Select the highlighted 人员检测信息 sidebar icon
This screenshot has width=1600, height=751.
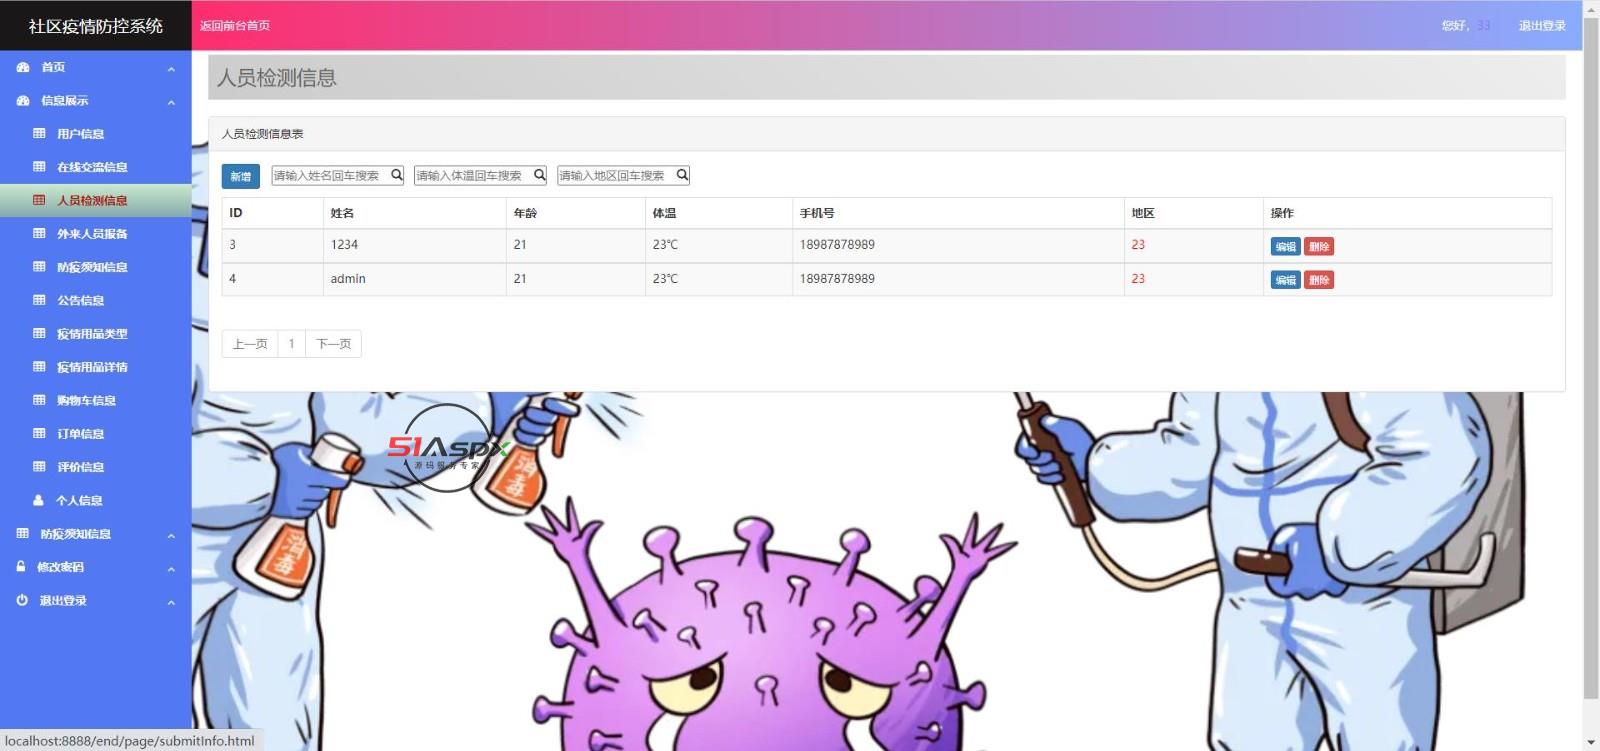pos(39,200)
